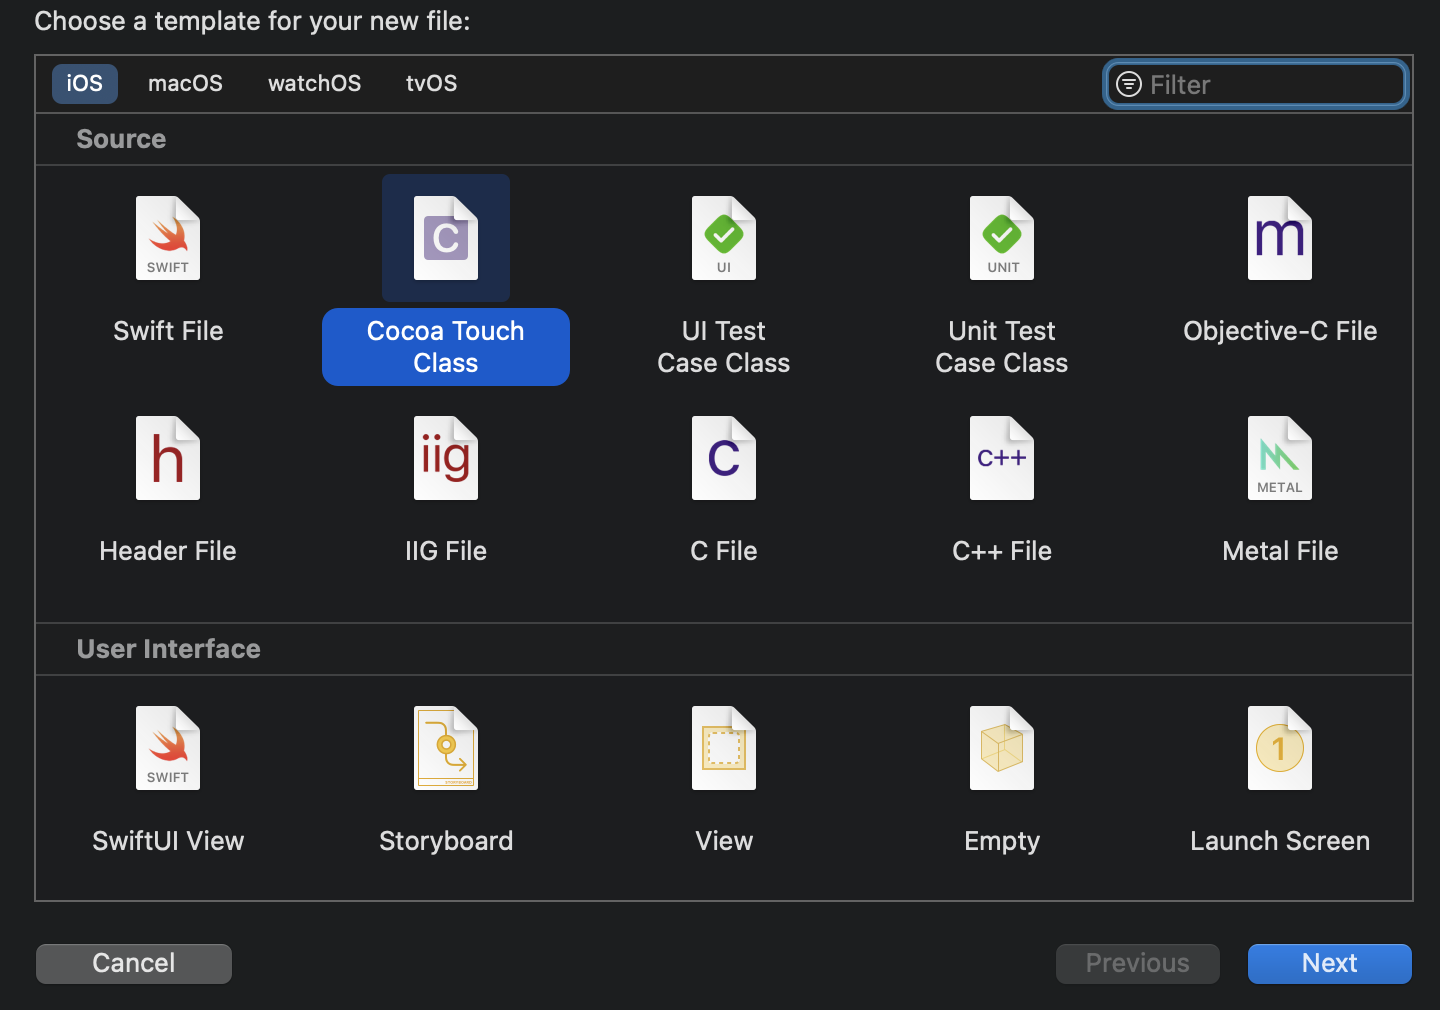The width and height of the screenshot is (1440, 1010).
Task: Click the filter icon in search field
Action: pos(1129,84)
